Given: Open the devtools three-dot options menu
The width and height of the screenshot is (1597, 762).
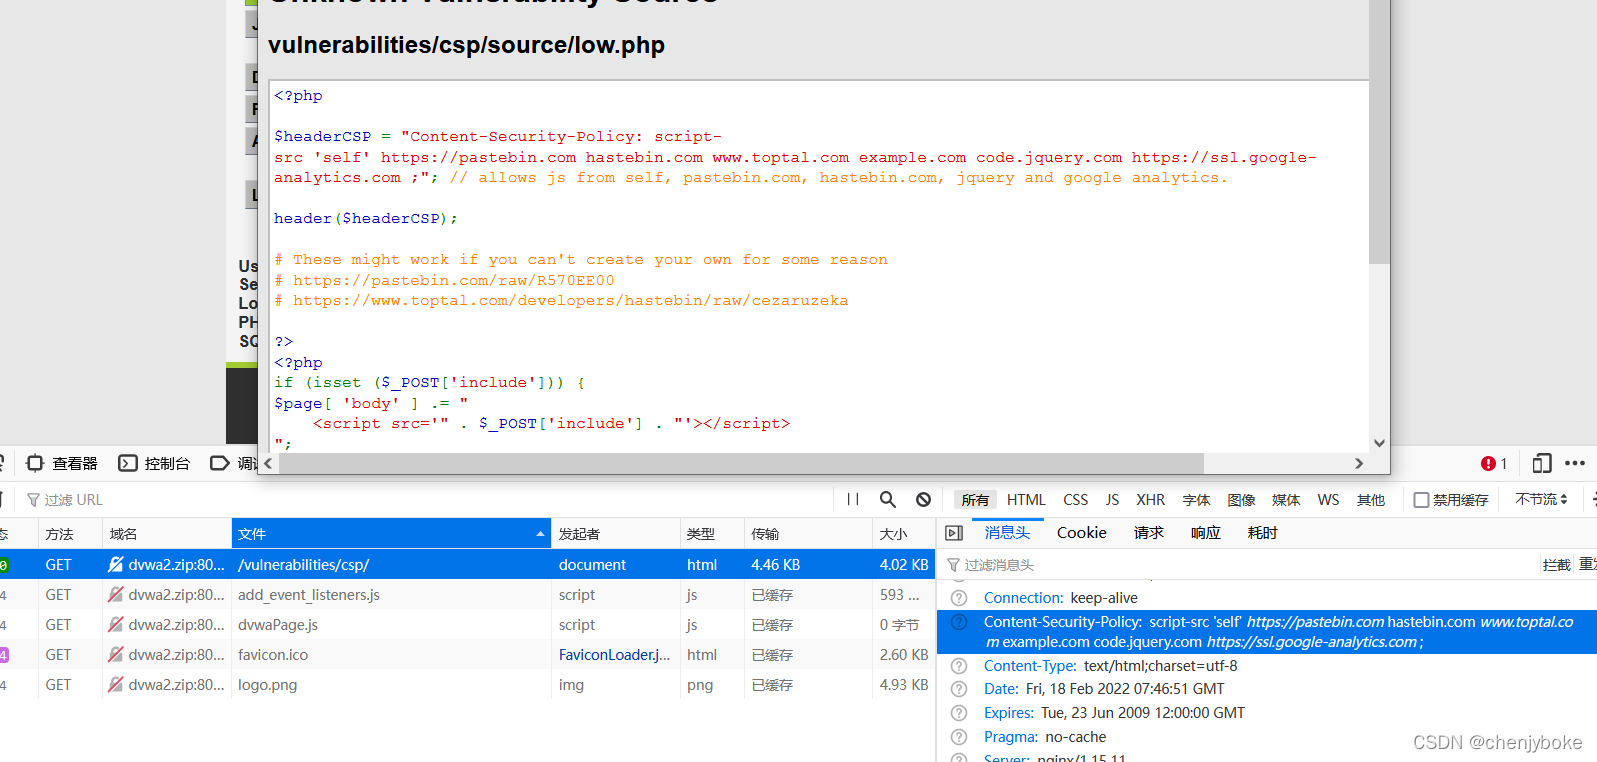Looking at the screenshot, I should pyautogui.click(x=1575, y=463).
